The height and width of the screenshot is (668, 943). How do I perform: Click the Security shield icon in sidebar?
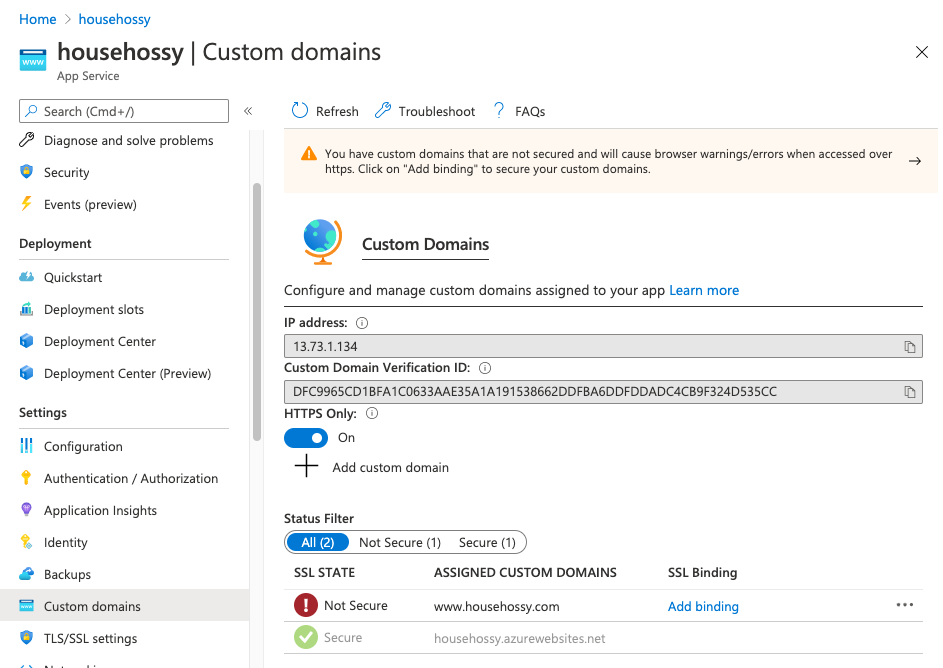(x=26, y=172)
